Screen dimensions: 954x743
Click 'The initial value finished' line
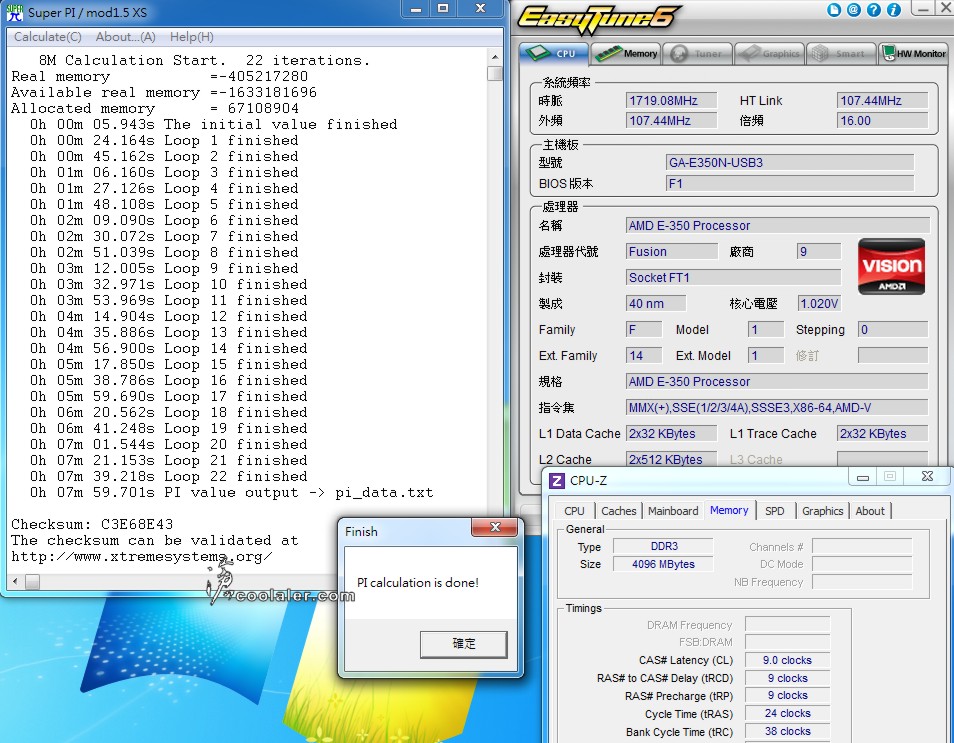click(214, 124)
